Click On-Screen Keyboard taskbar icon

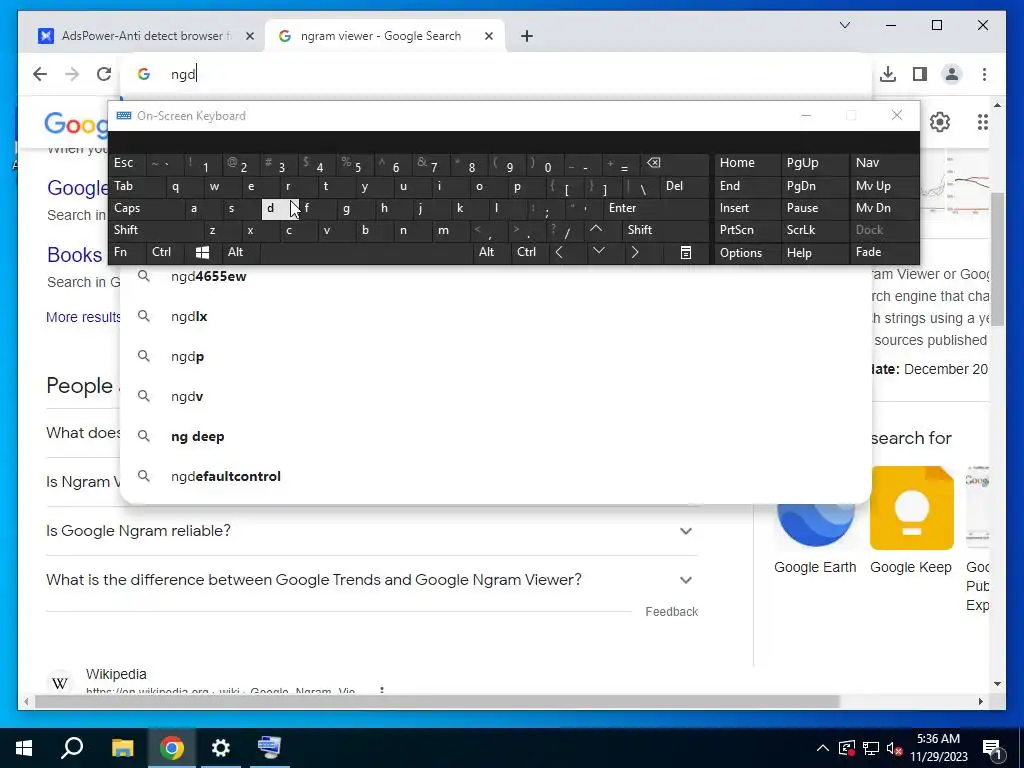click(x=269, y=748)
